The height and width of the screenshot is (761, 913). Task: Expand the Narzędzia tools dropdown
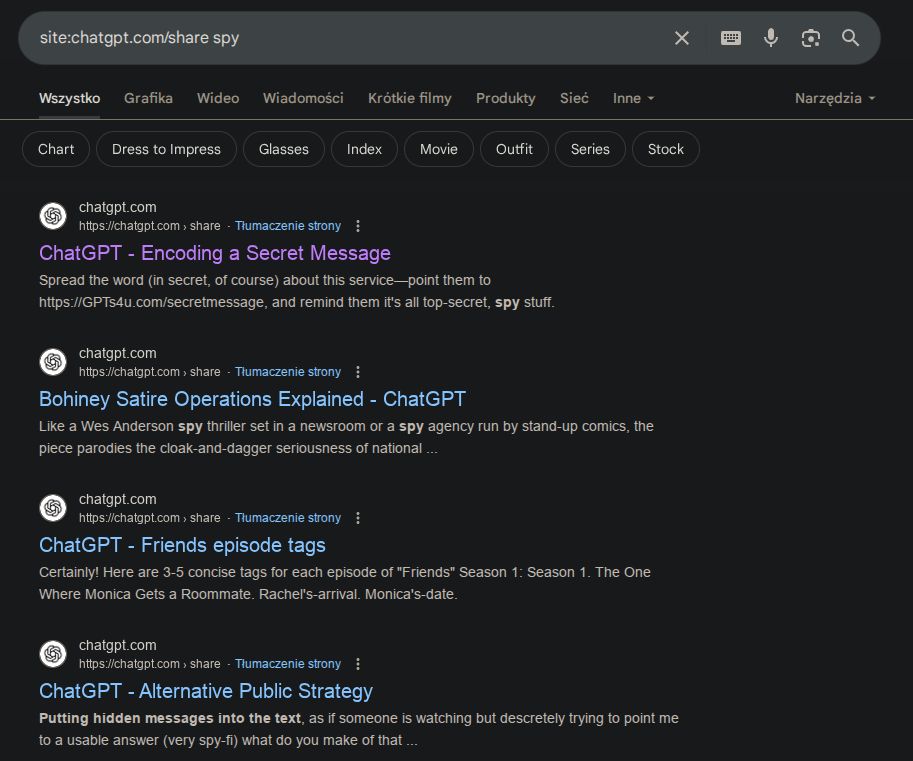tap(834, 98)
